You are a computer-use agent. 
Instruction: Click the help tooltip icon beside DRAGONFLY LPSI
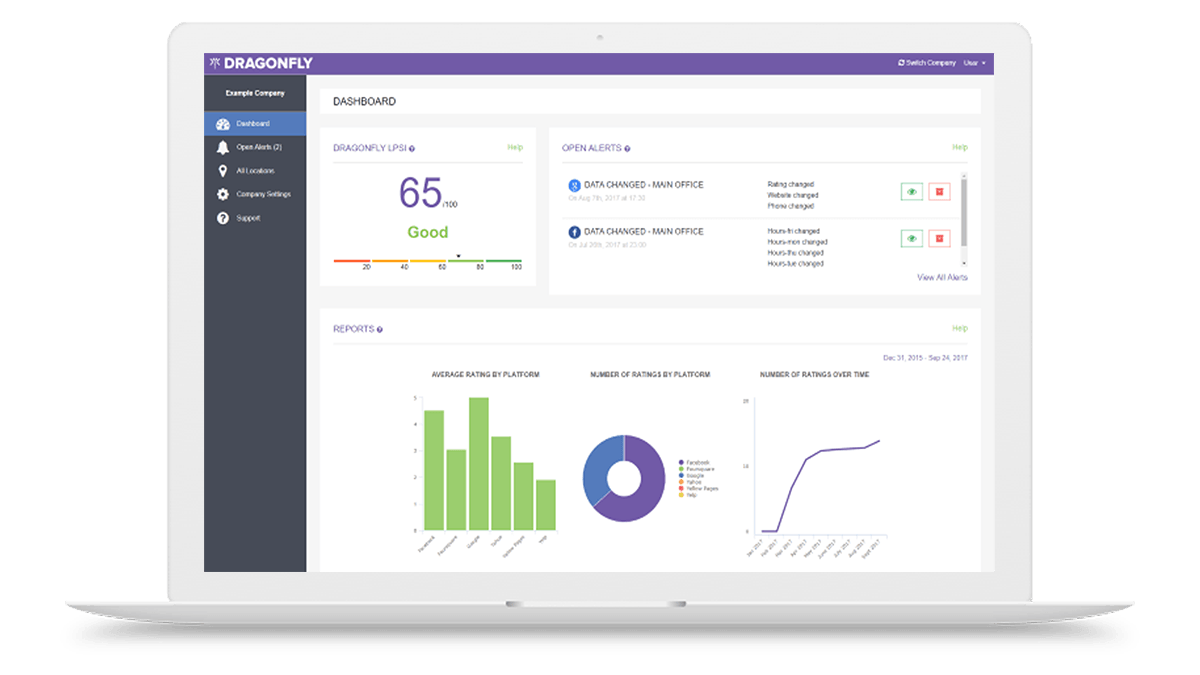click(x=413, y=147)
